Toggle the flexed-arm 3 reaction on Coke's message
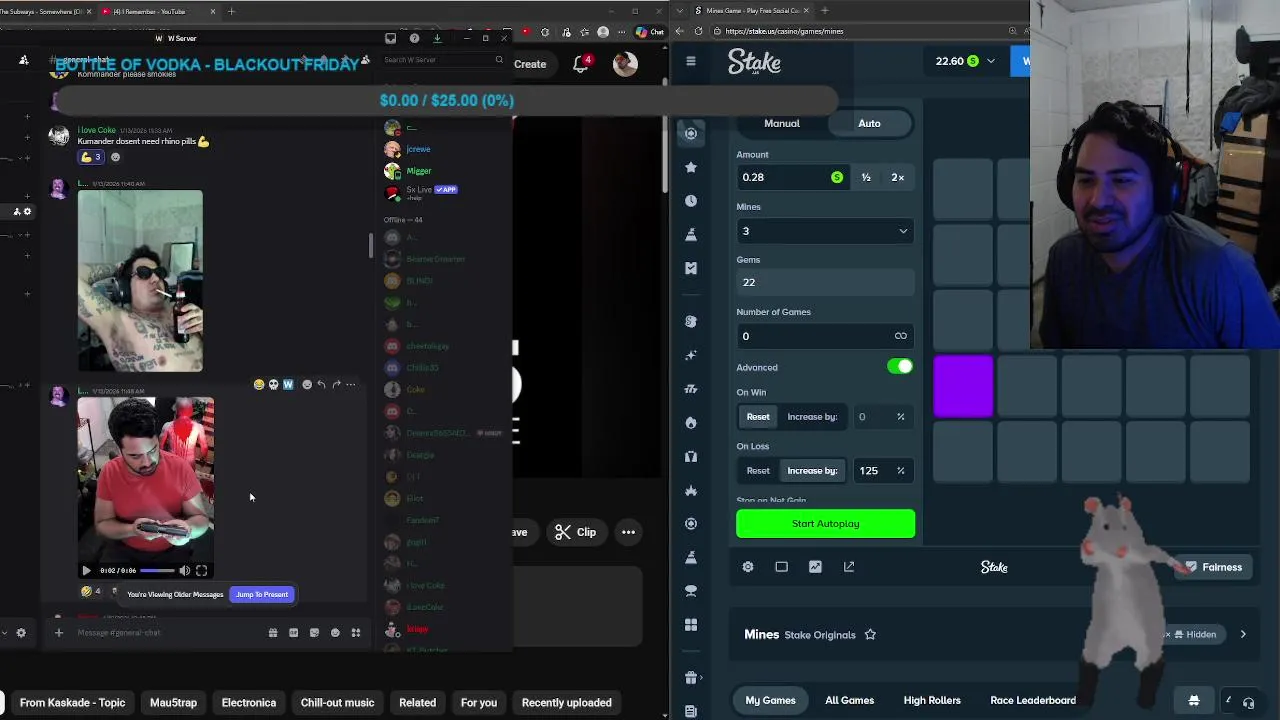 pos(90,157)
